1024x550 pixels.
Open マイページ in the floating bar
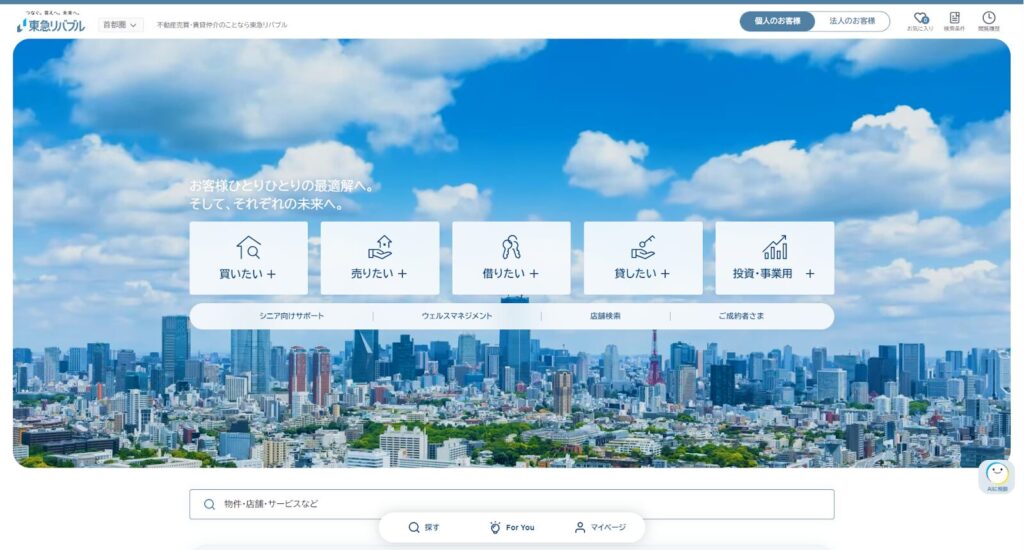click(600, 527)
